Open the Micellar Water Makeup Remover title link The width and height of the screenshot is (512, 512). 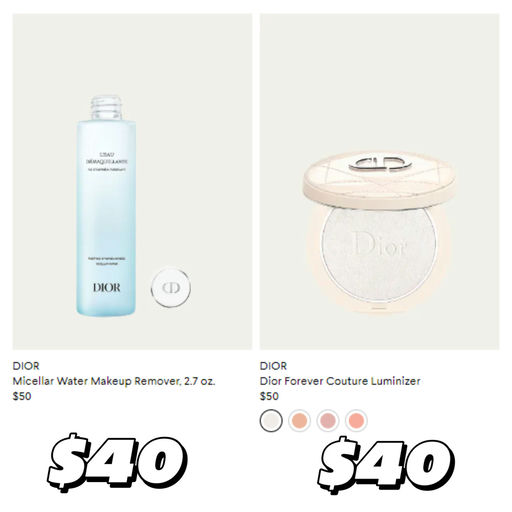pyautogui.click(x=114, y=381)
